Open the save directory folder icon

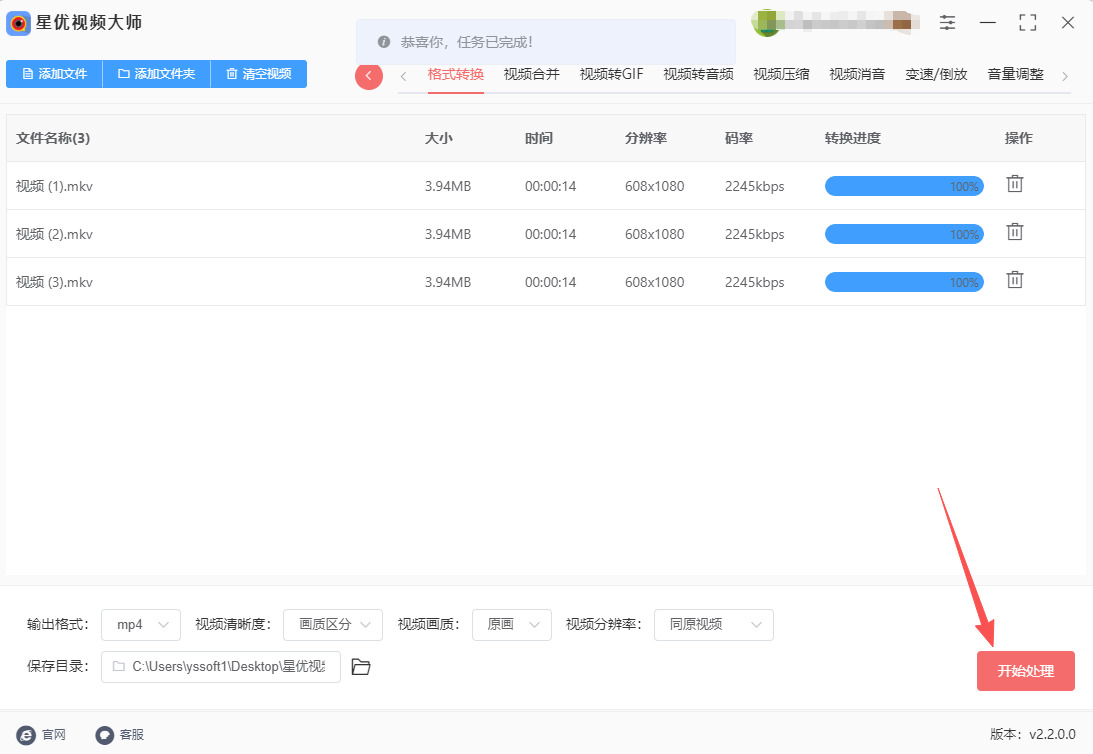click(361, 667)
